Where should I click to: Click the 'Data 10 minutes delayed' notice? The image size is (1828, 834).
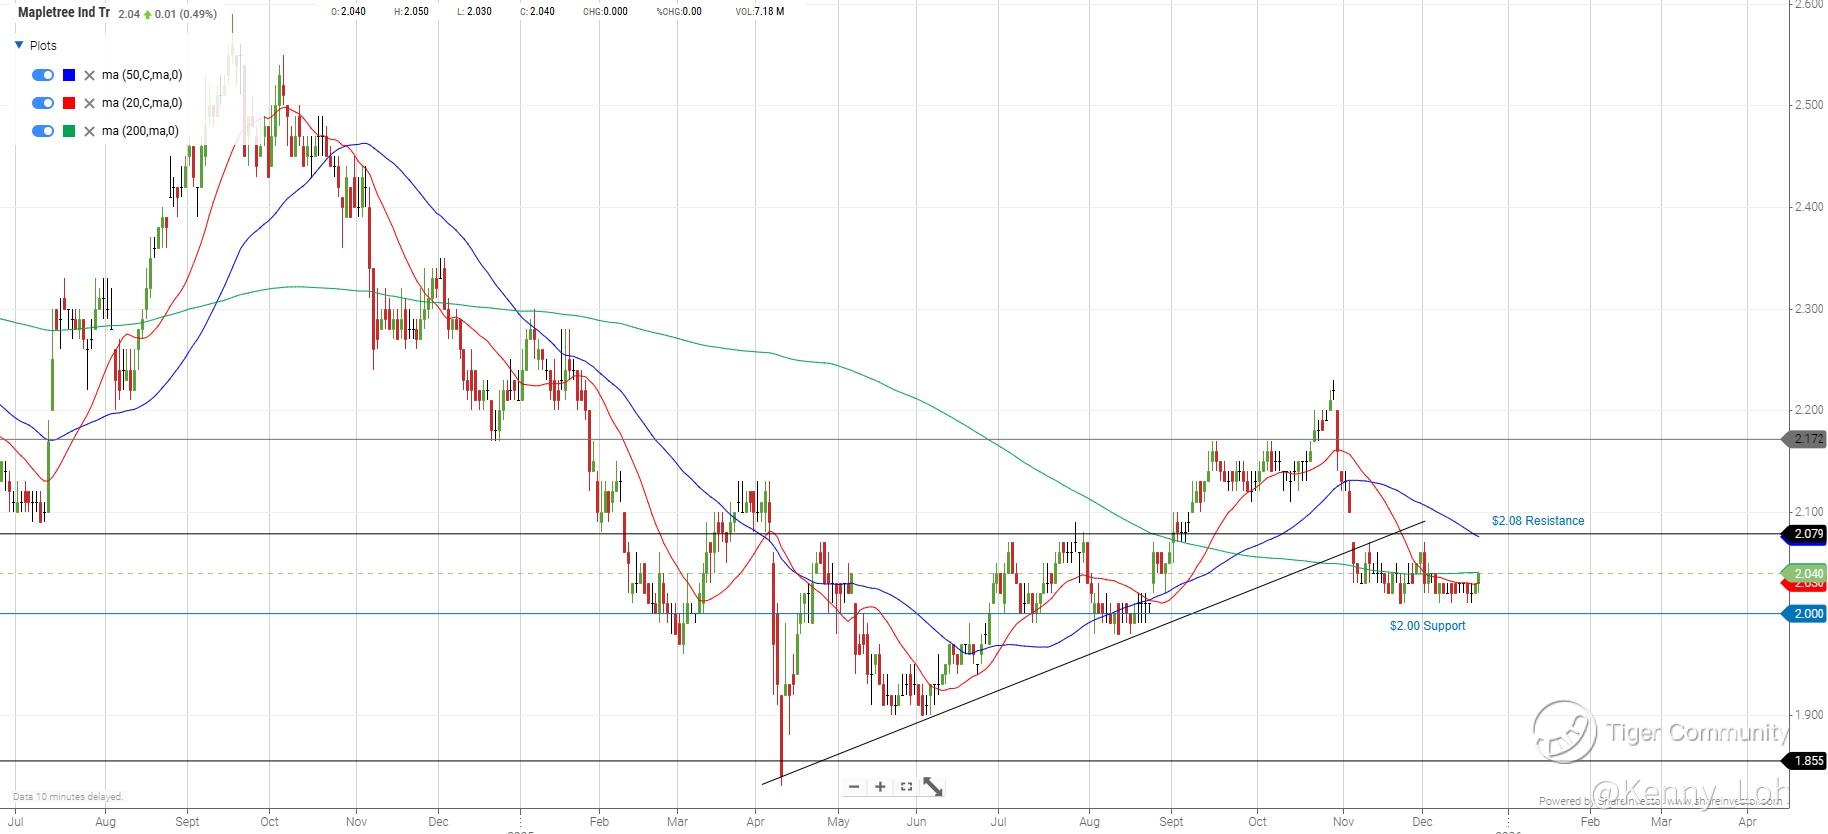[x=68, y=797]
